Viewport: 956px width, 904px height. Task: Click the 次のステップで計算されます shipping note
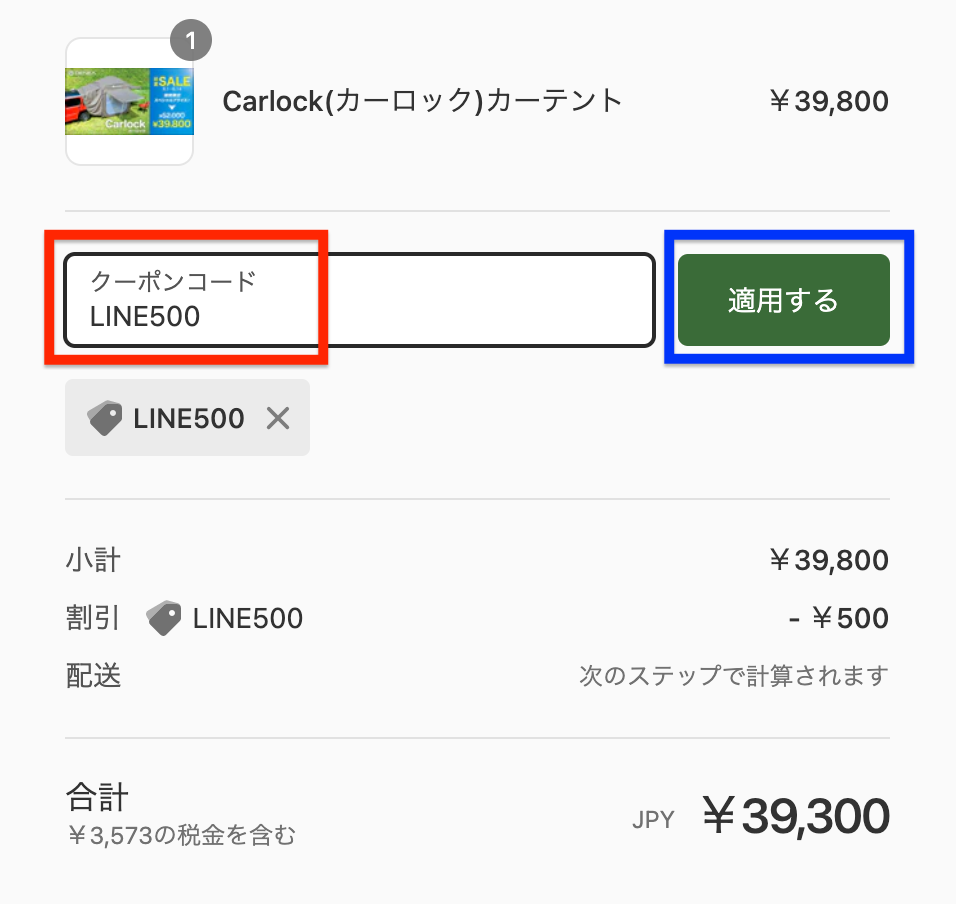click(733, 675)
